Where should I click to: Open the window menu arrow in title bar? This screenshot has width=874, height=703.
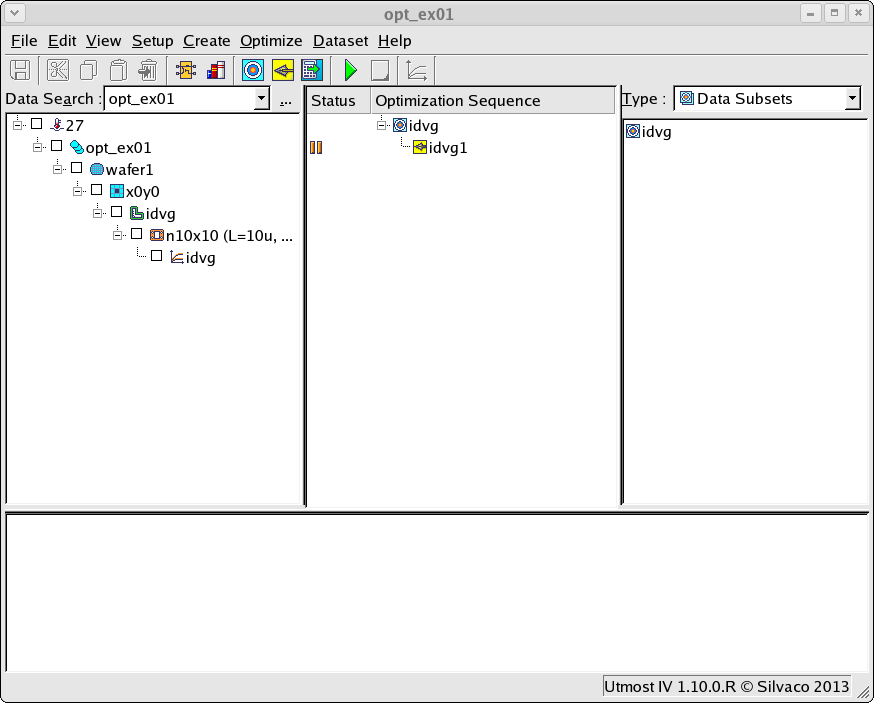(x=15, y=13)
